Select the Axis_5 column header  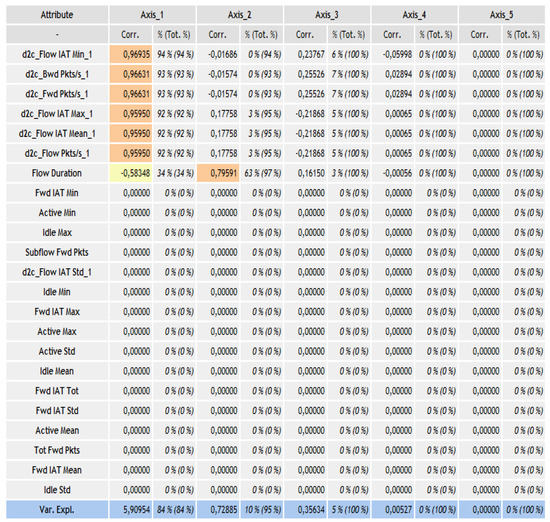pos(502,15)
